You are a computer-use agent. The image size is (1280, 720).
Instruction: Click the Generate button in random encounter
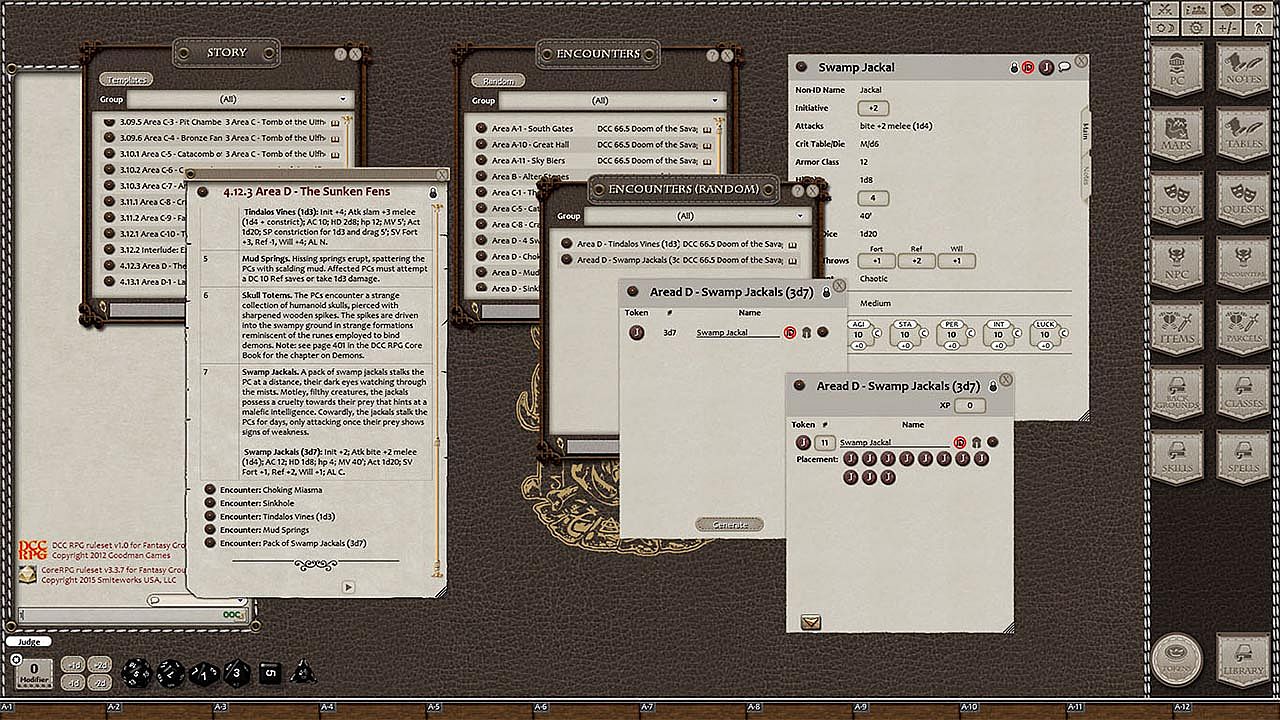point(730,525)
